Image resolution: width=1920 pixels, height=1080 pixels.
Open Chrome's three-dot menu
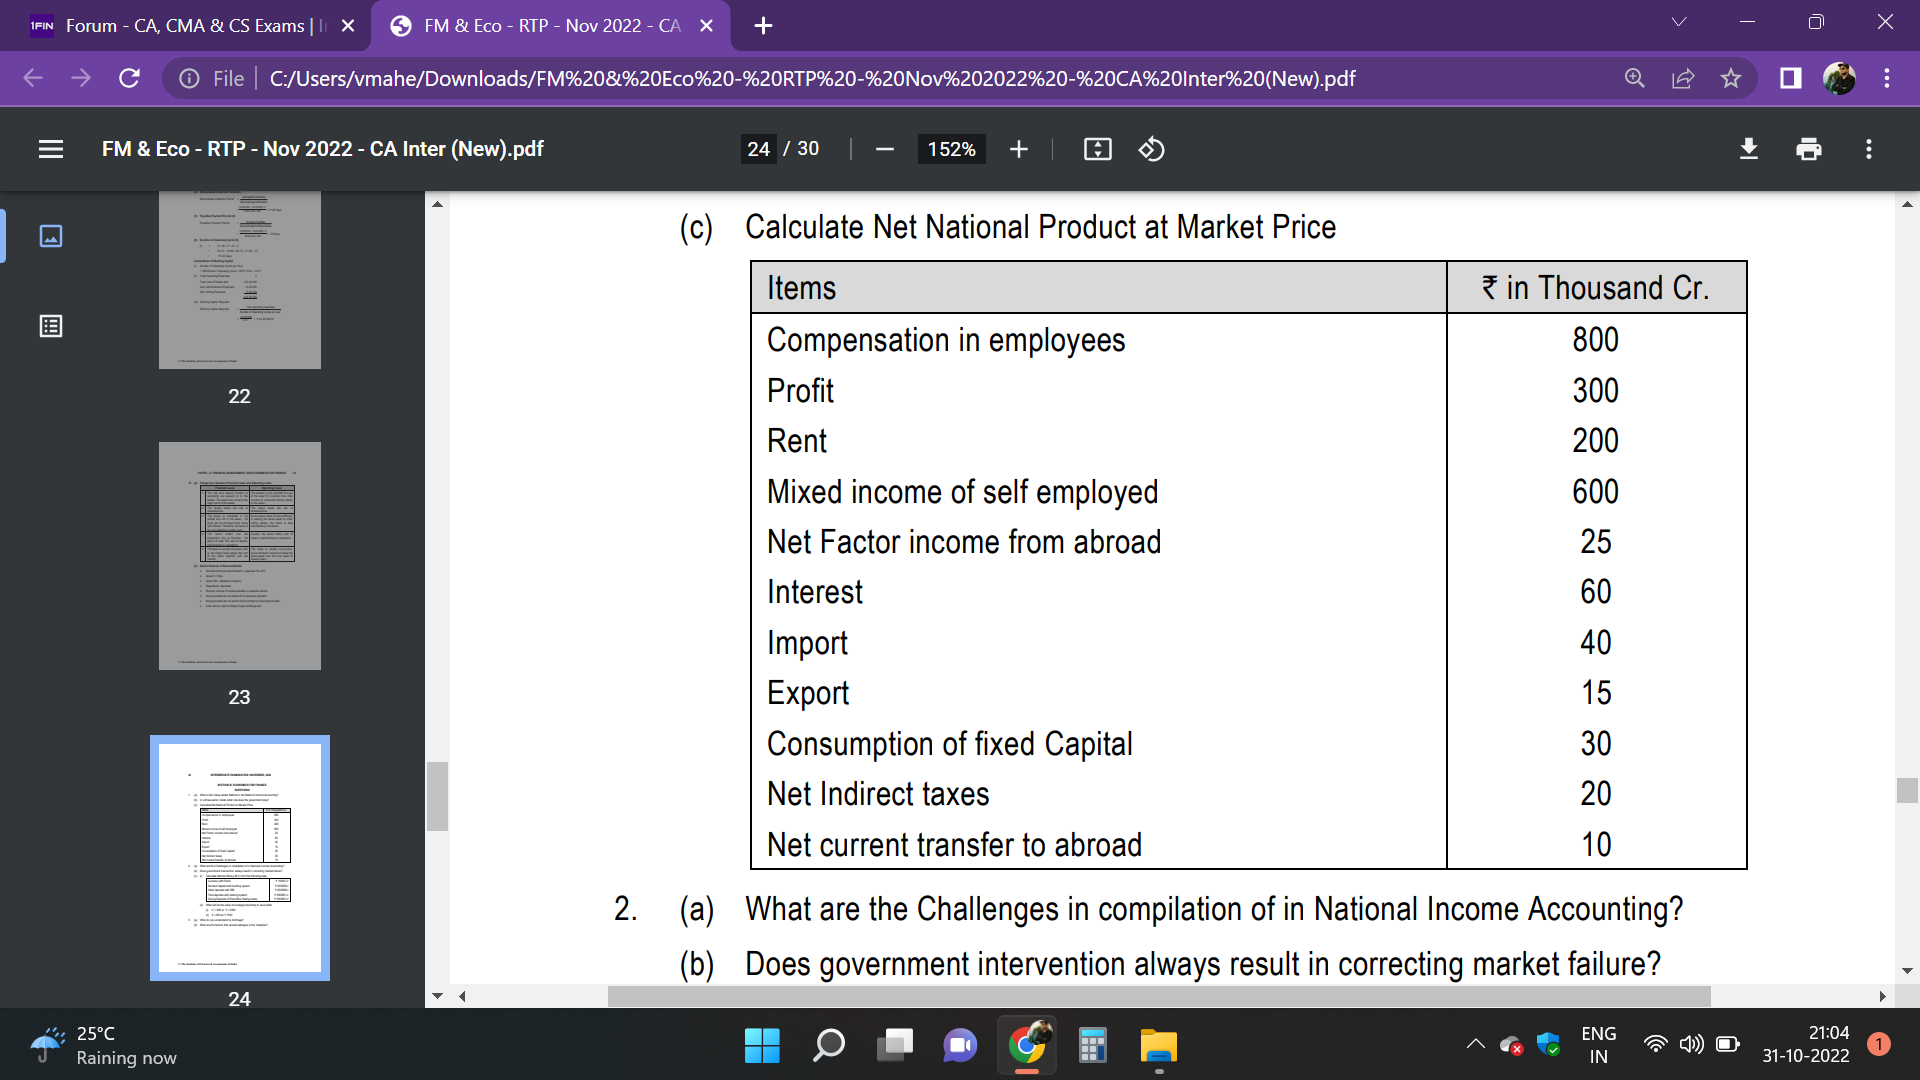click(x=1887, y=78)
